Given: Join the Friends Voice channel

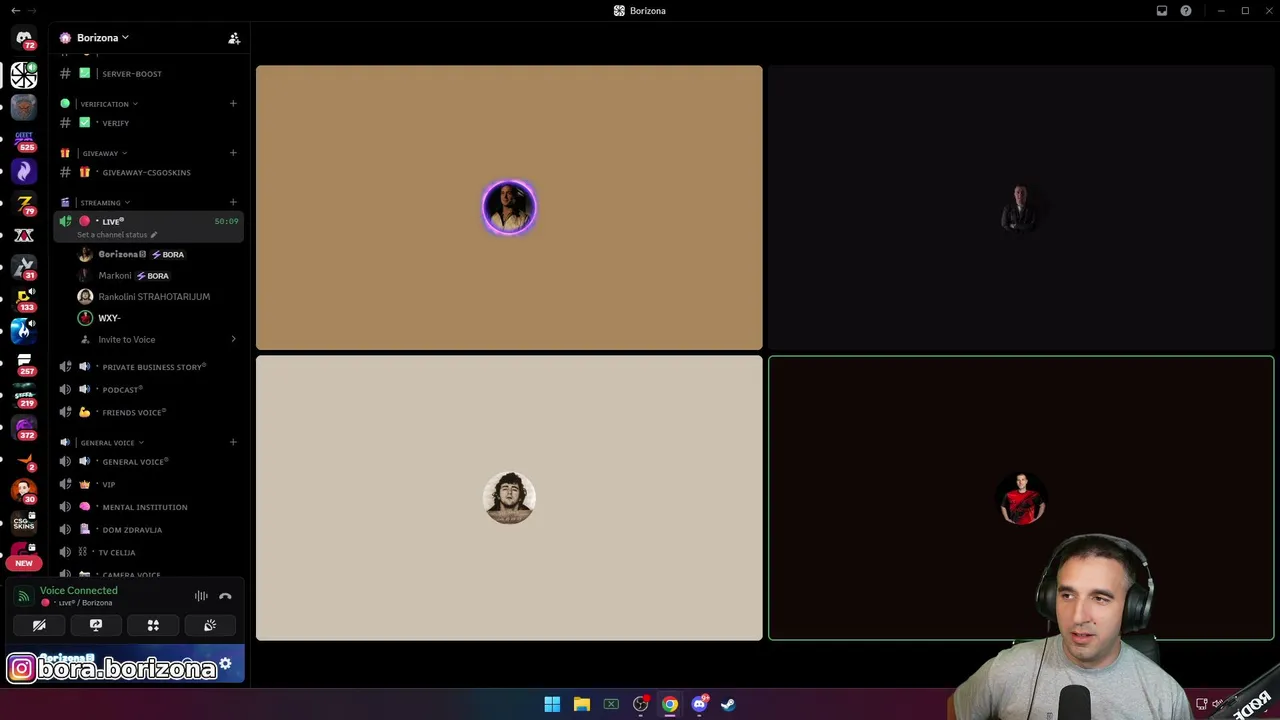Looking at the screenshot, I should tap(148, 412).
